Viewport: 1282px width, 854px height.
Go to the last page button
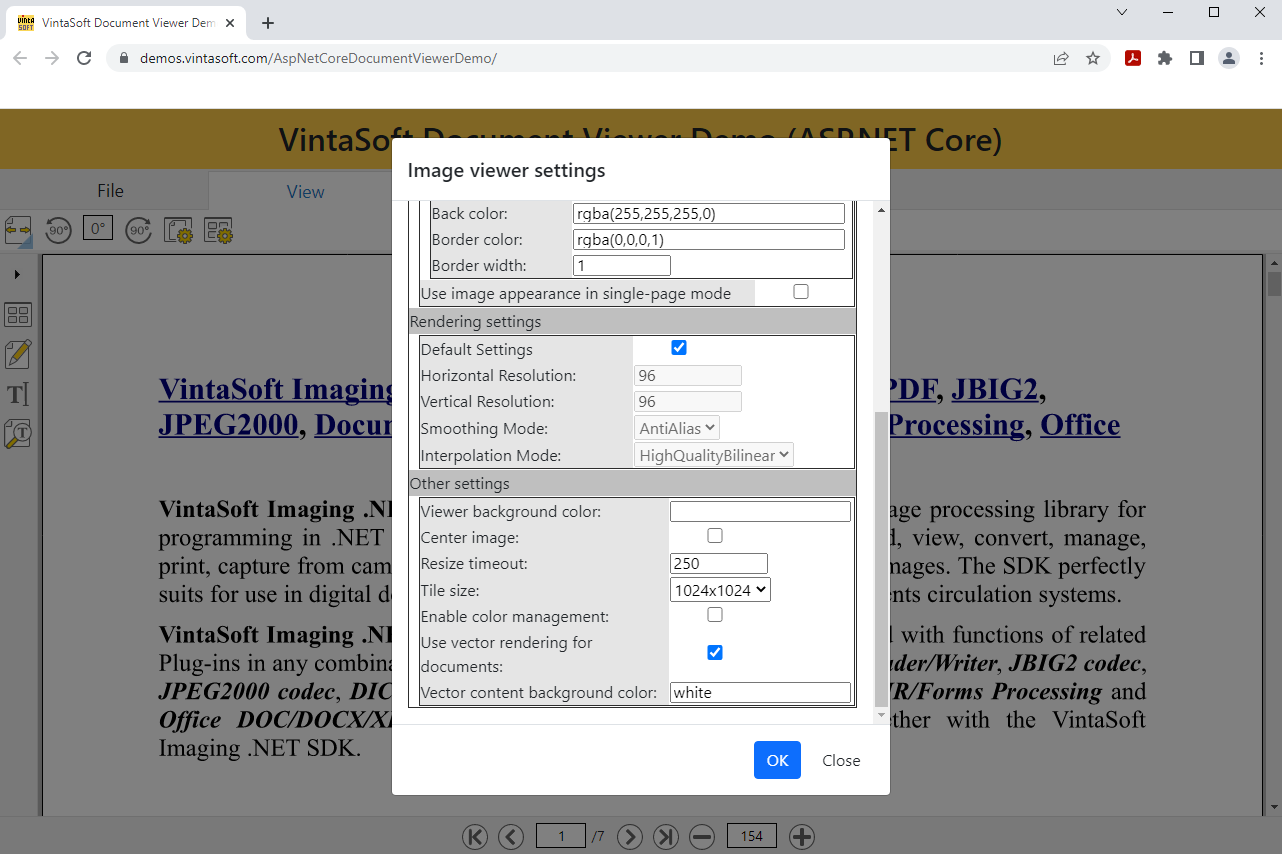tap(666, 836)
